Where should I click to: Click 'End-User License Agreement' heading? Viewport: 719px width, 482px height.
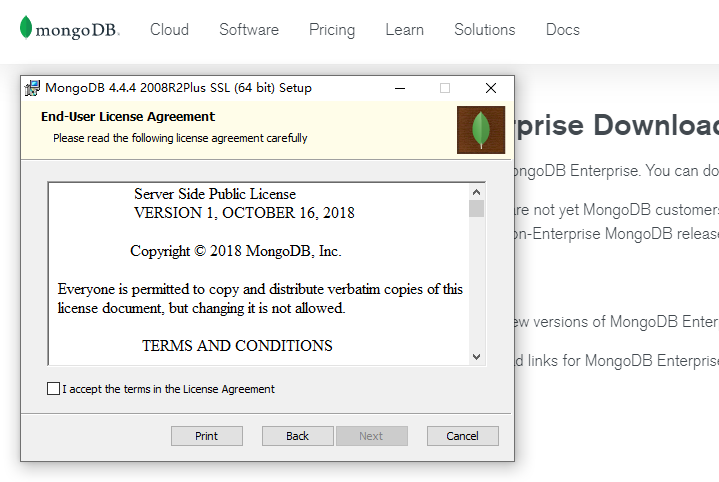pos(128,116)
